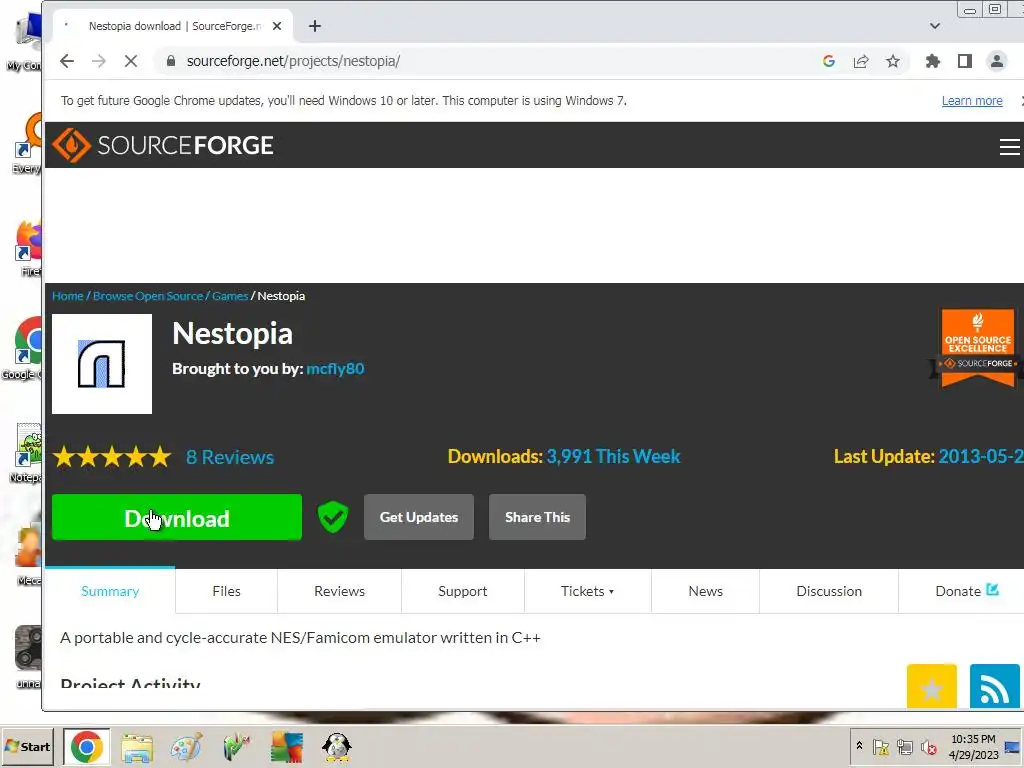This screenshot has height=768, width=1024.
Task: Open the blue RSS feed icon
Action: click(x=995, y=686)
